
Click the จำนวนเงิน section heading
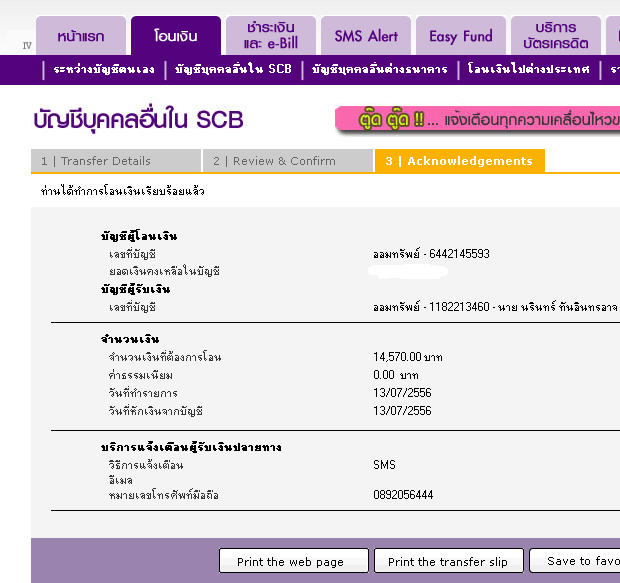[x=130, y=339]
